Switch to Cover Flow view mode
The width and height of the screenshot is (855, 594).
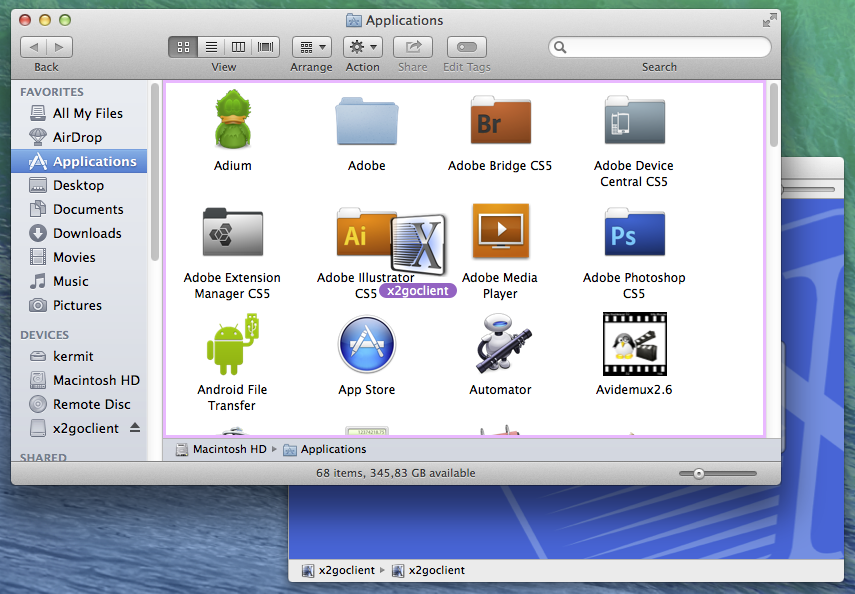click(265, 47)
